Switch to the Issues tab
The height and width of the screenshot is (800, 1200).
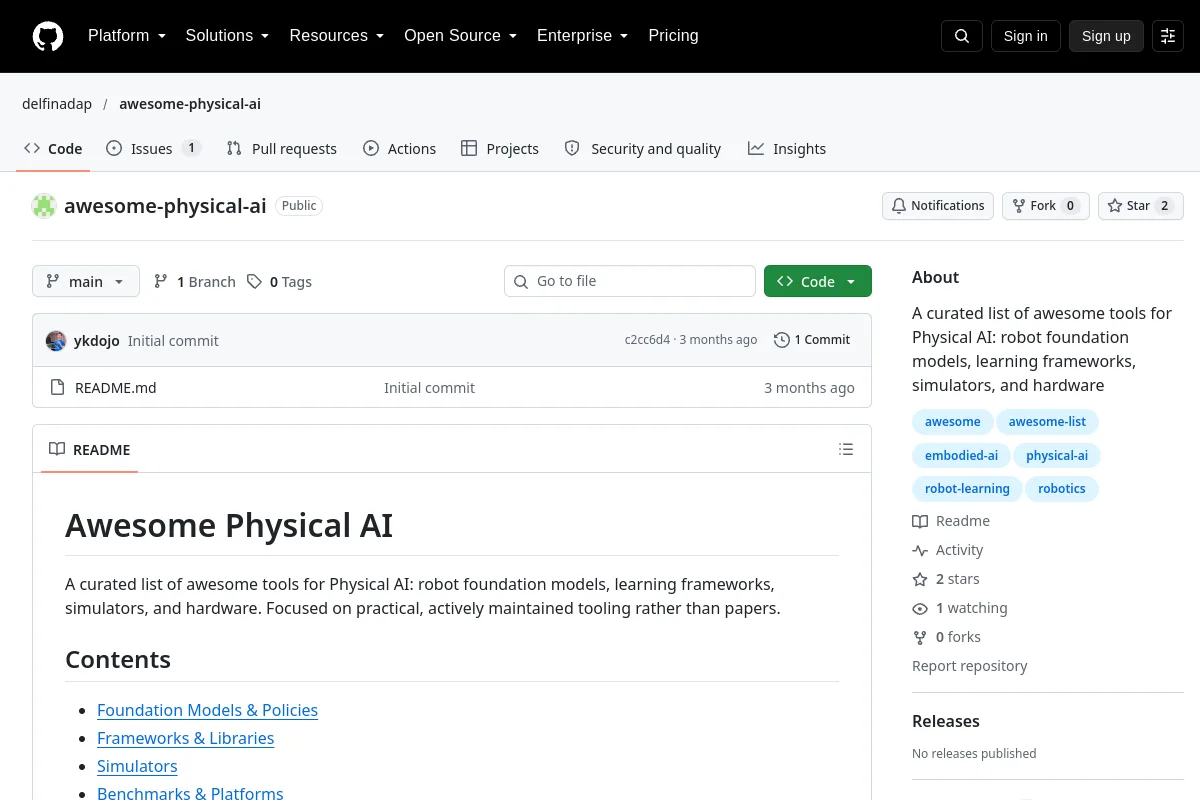(x=153, y=149)
